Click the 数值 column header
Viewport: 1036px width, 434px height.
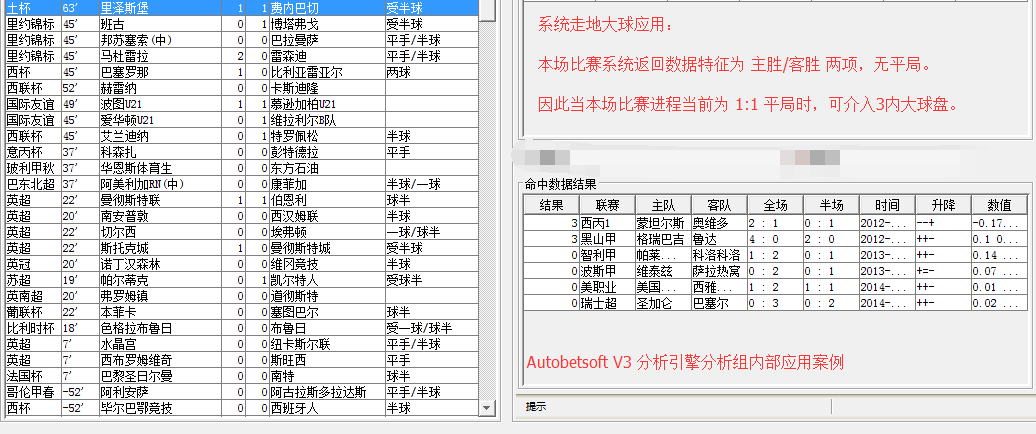[999, 205]
